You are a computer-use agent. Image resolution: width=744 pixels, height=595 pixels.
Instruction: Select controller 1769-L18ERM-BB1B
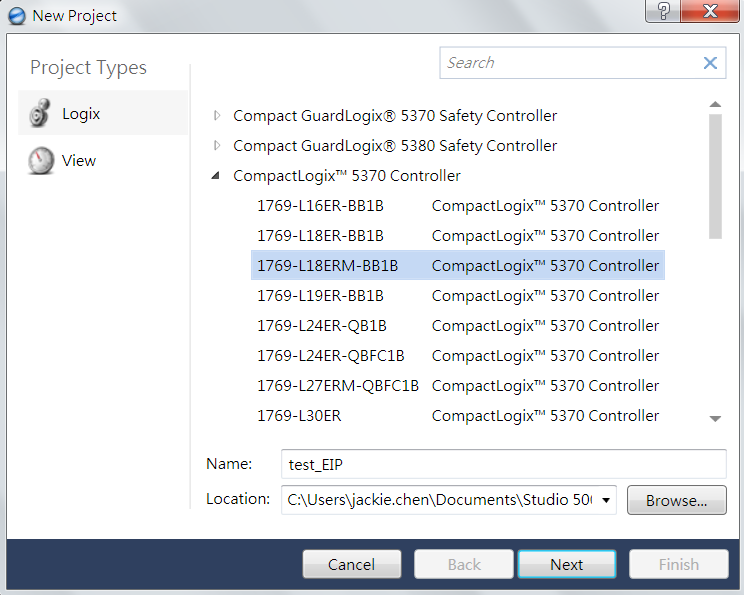click(458, 265)
